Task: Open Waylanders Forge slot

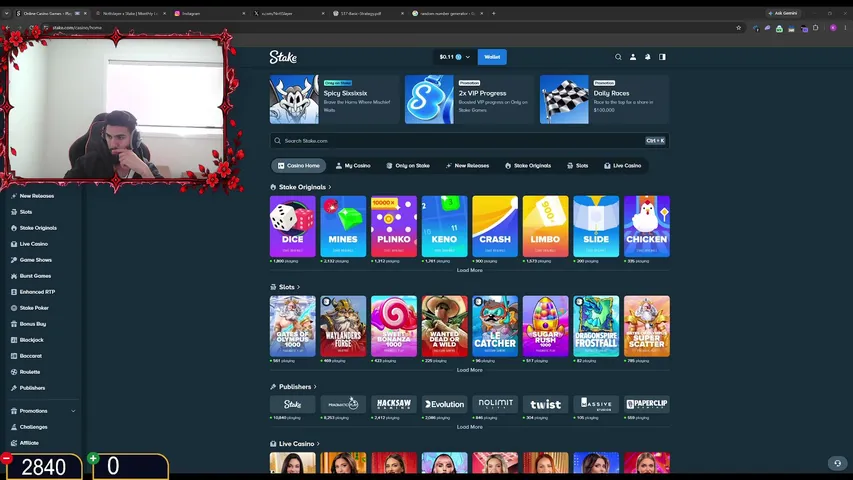Action: point(343,327)
